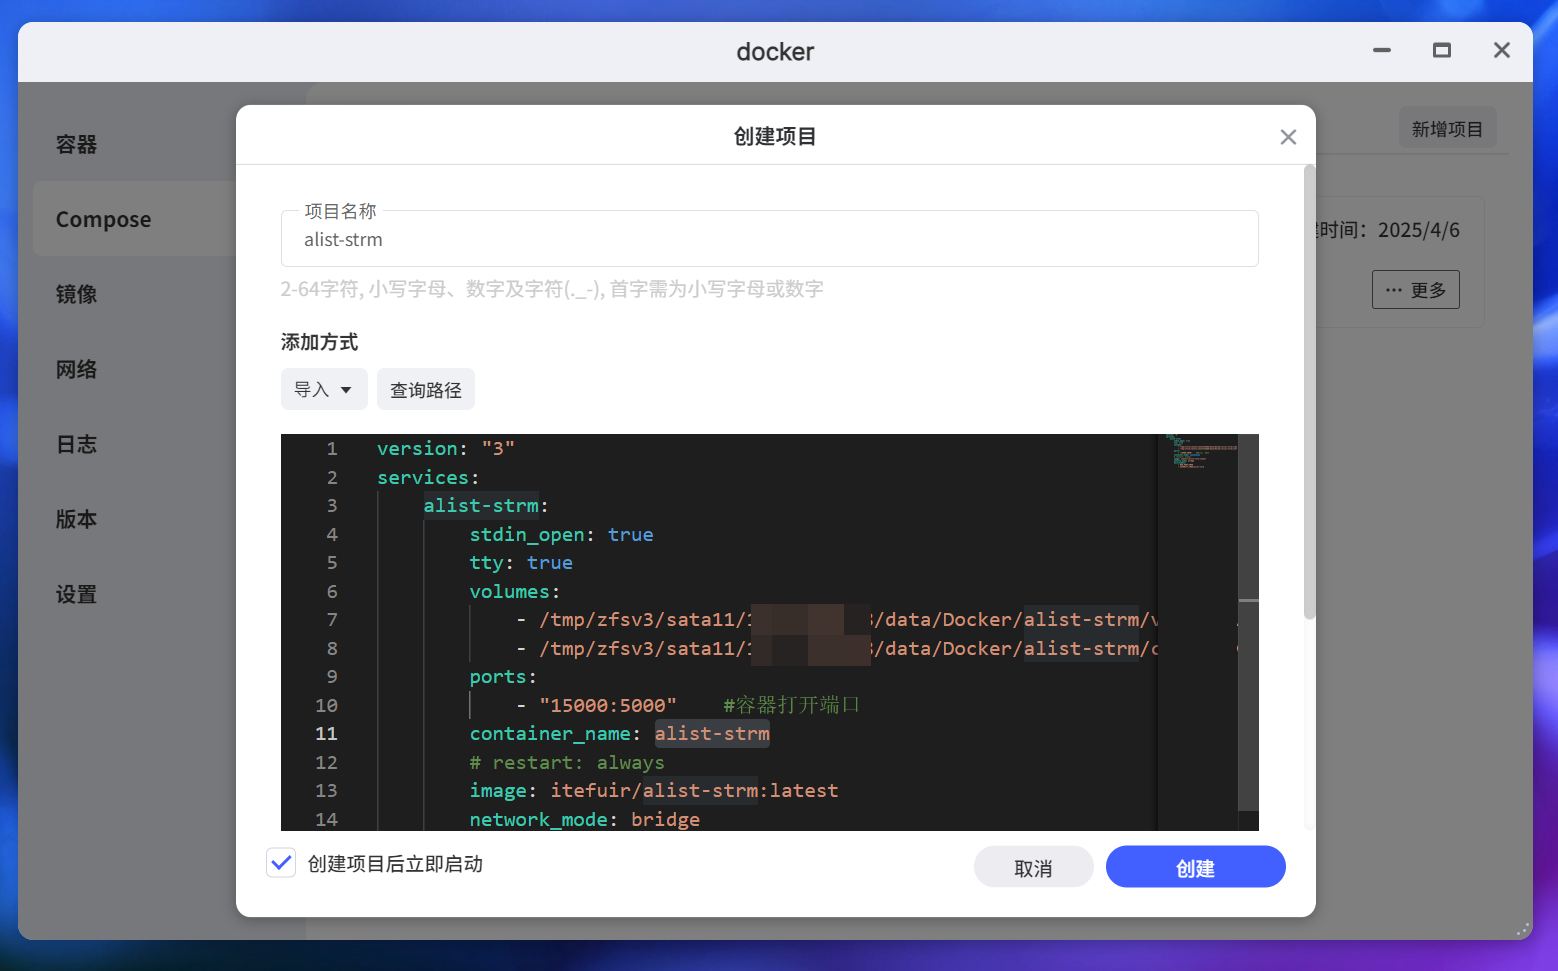This screenshot has height=971, width=1558.
Task: Click line number 11 in the editor
Action: coord(327,733)
